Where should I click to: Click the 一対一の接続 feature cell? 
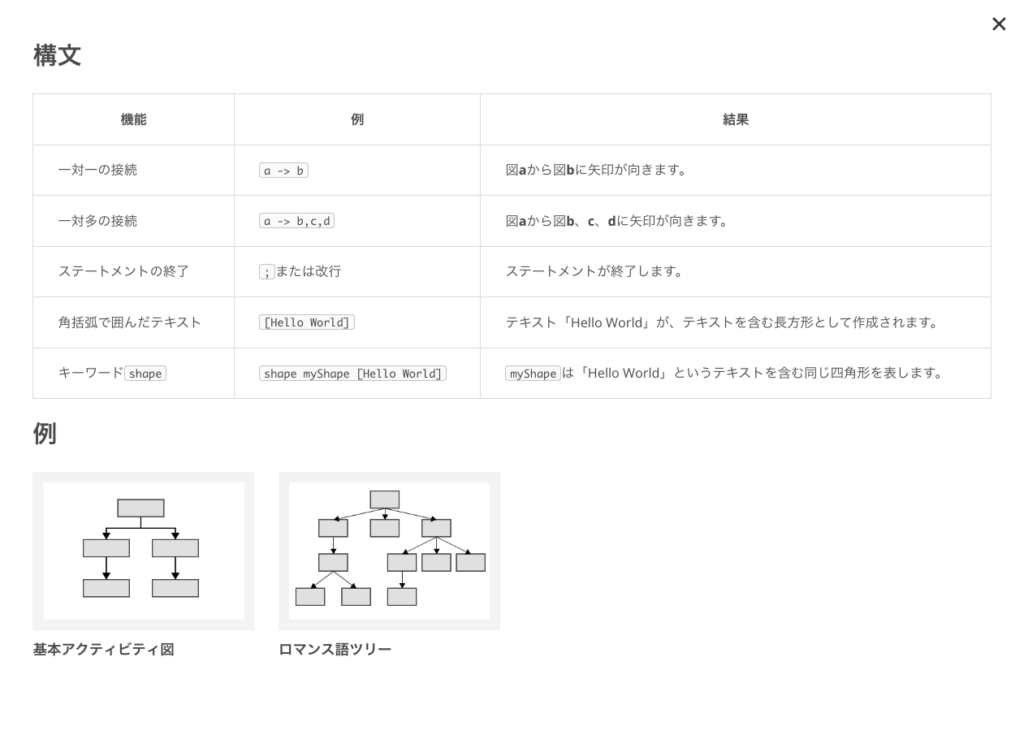tap(98, 170)
